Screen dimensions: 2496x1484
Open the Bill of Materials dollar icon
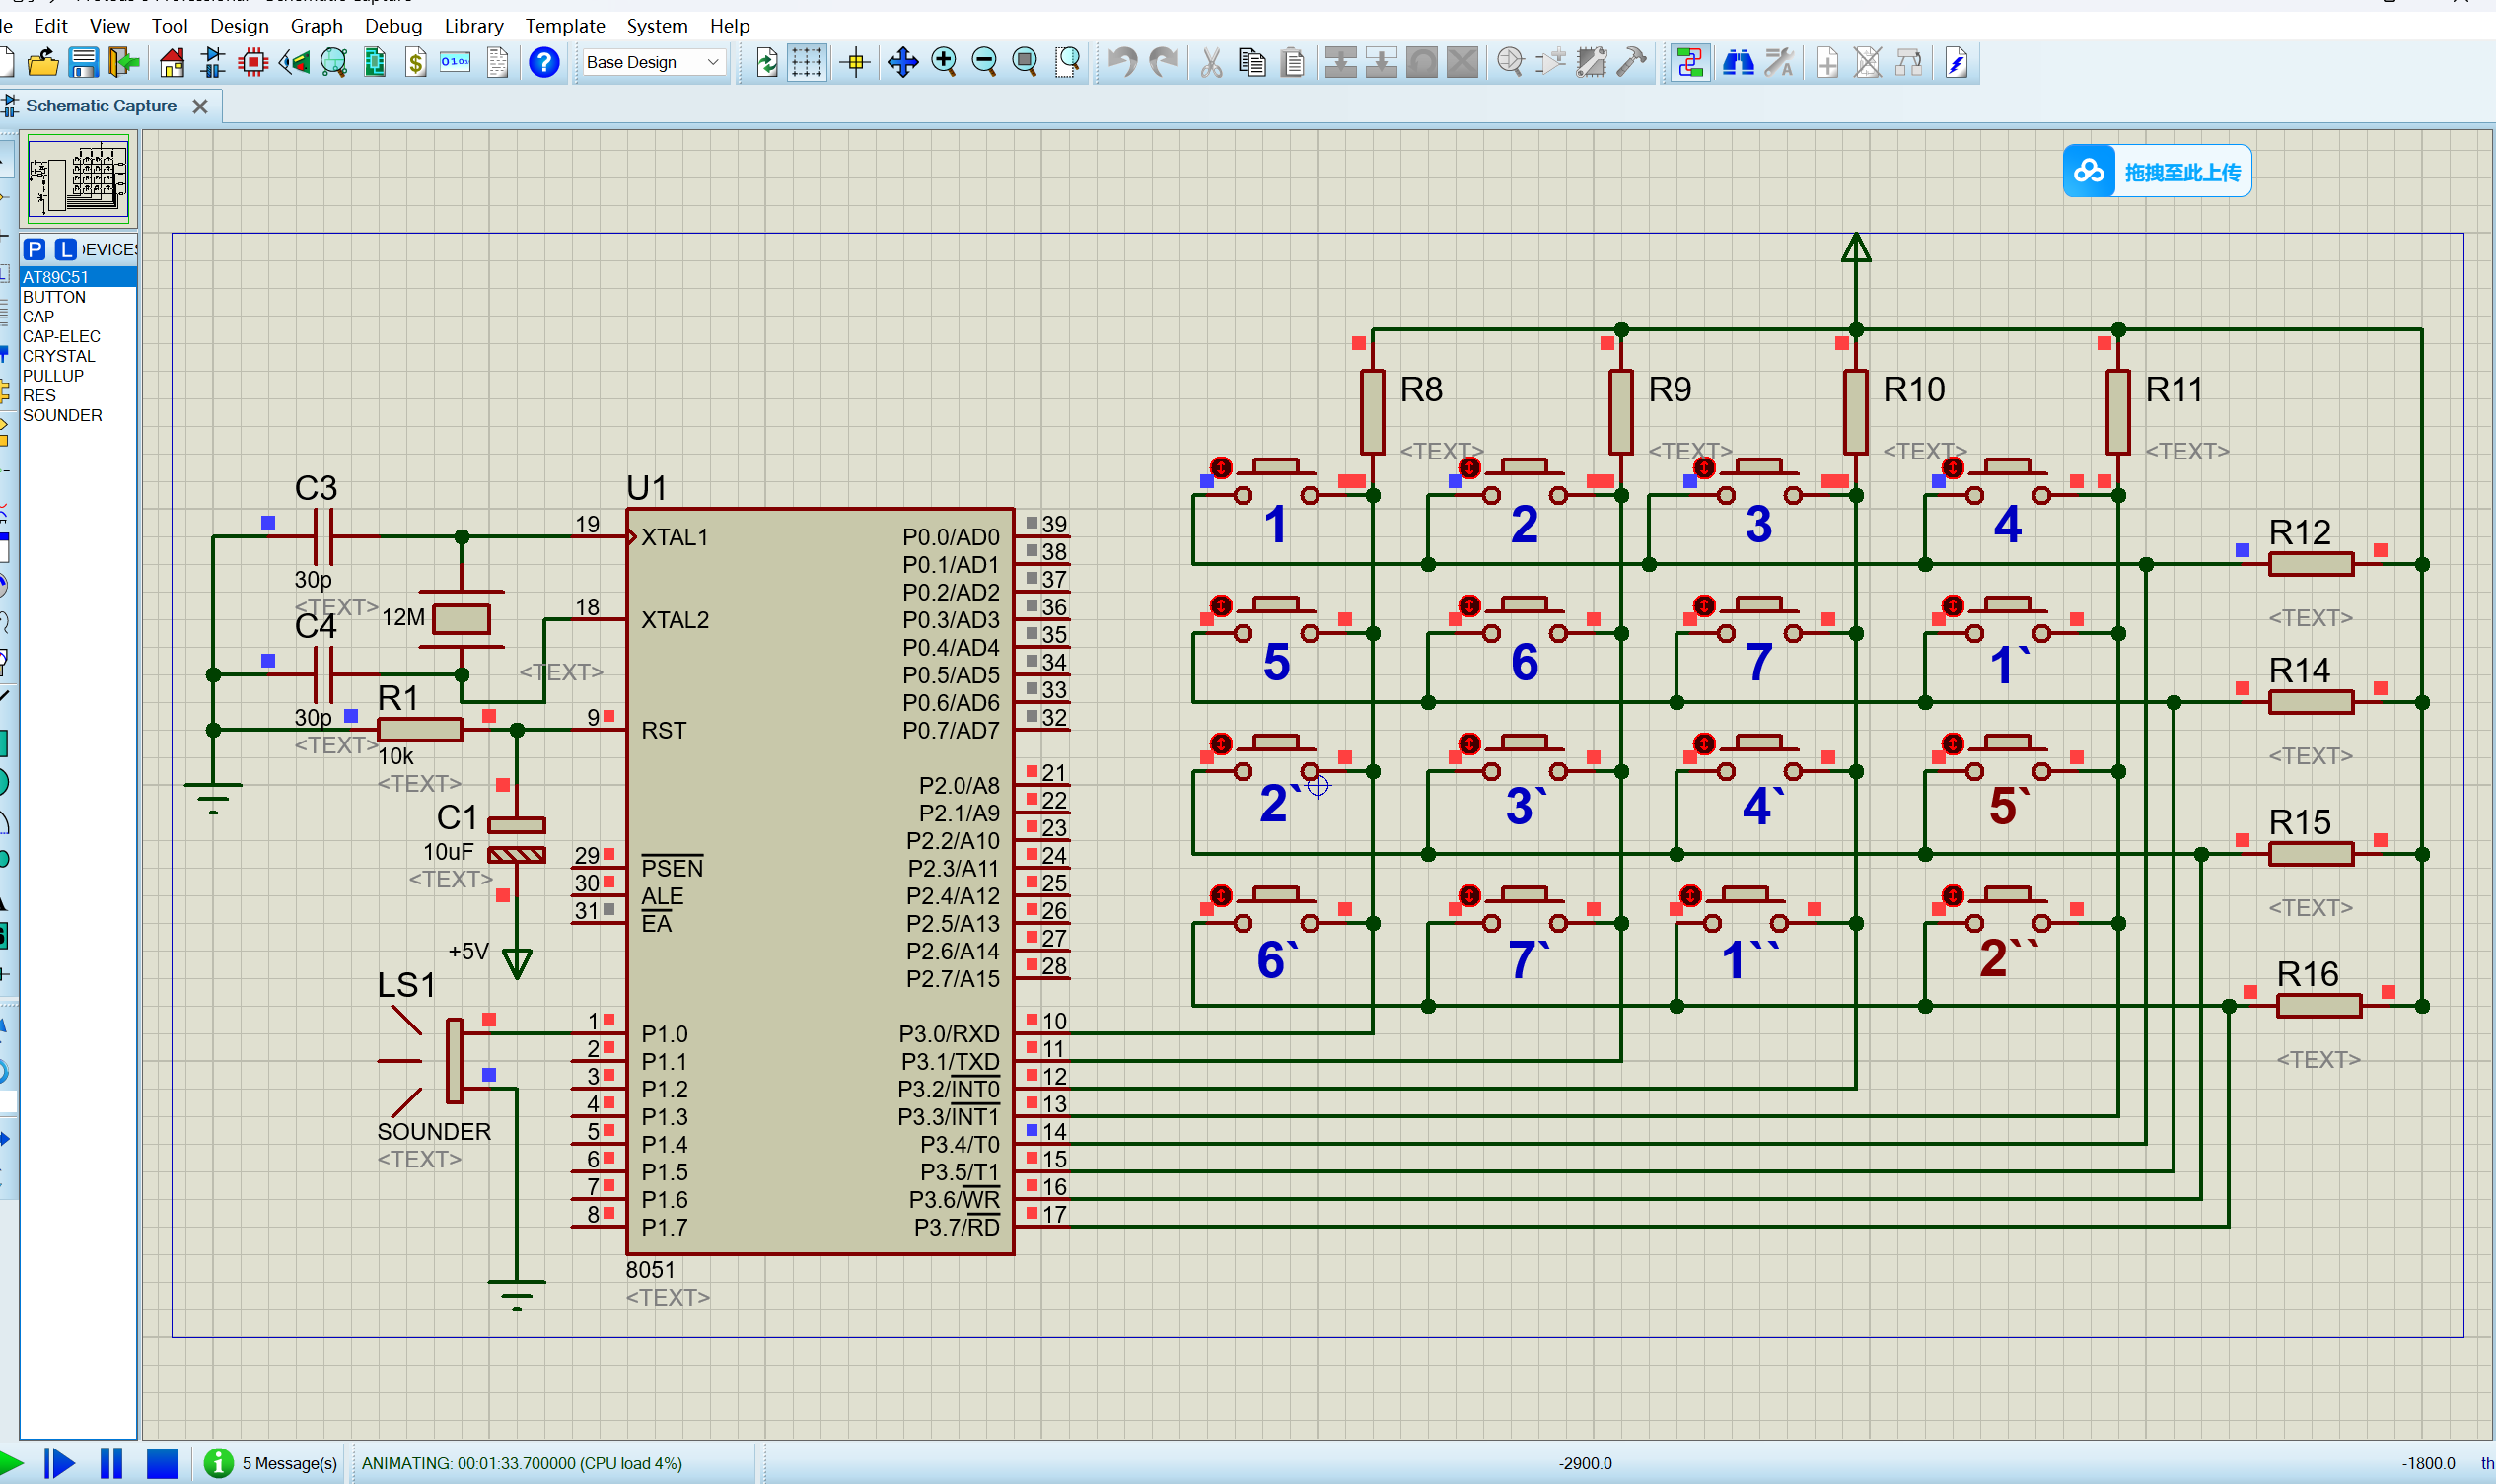coord(416,63)
